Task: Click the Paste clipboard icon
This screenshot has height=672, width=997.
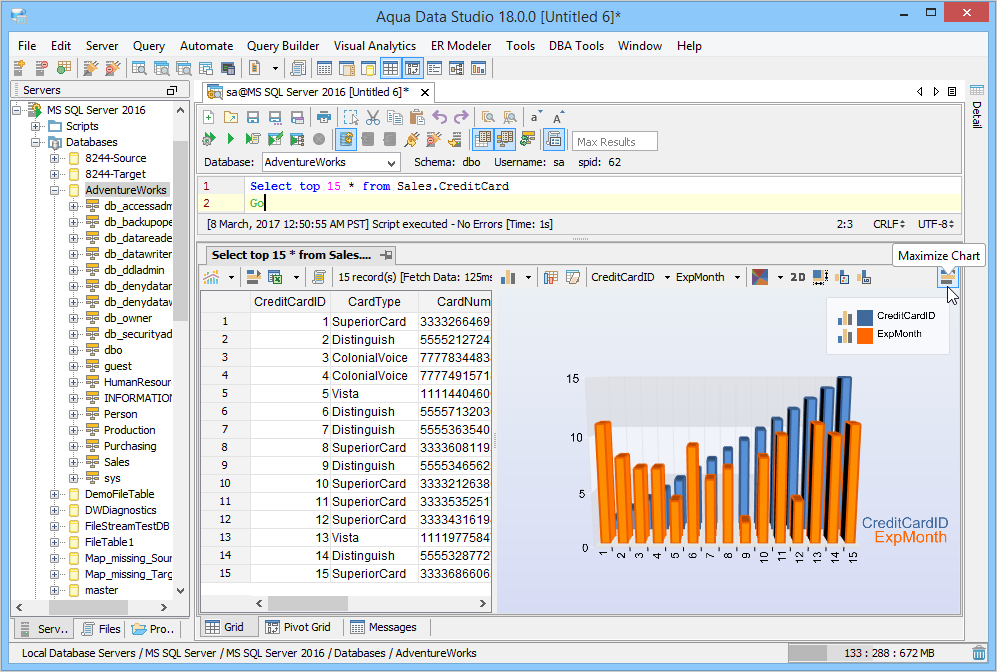Action: [x=416, y=117]
